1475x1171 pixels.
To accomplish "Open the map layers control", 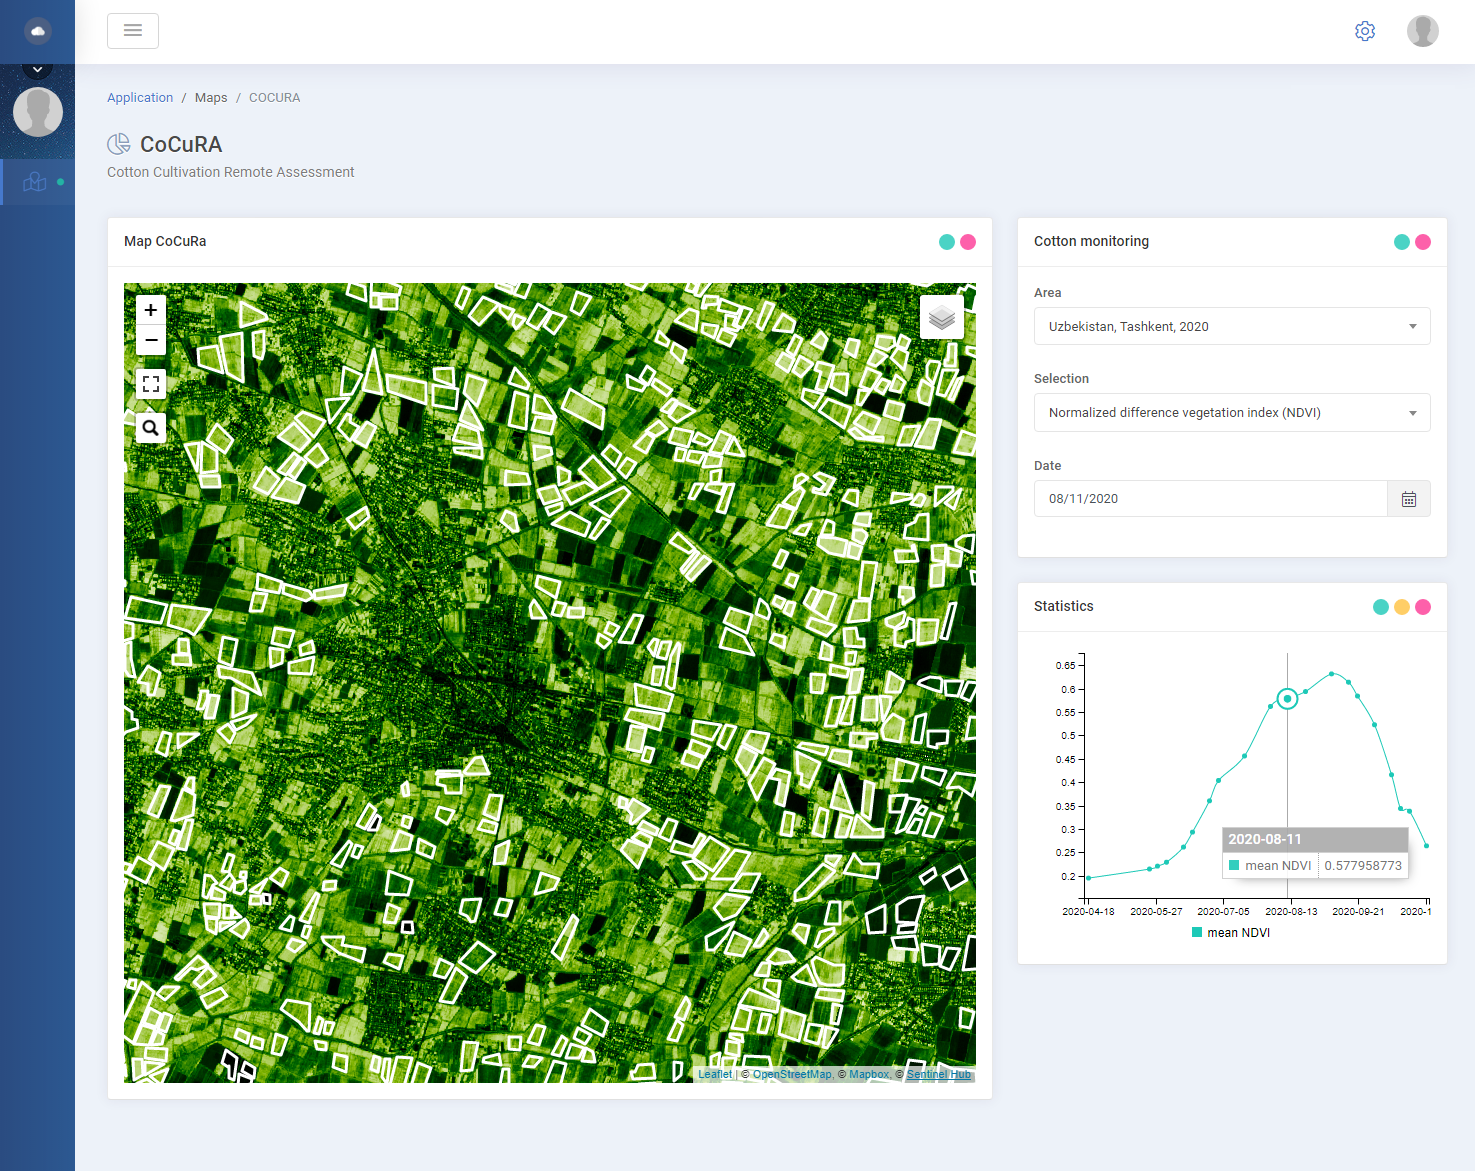I will pos(941,318).
